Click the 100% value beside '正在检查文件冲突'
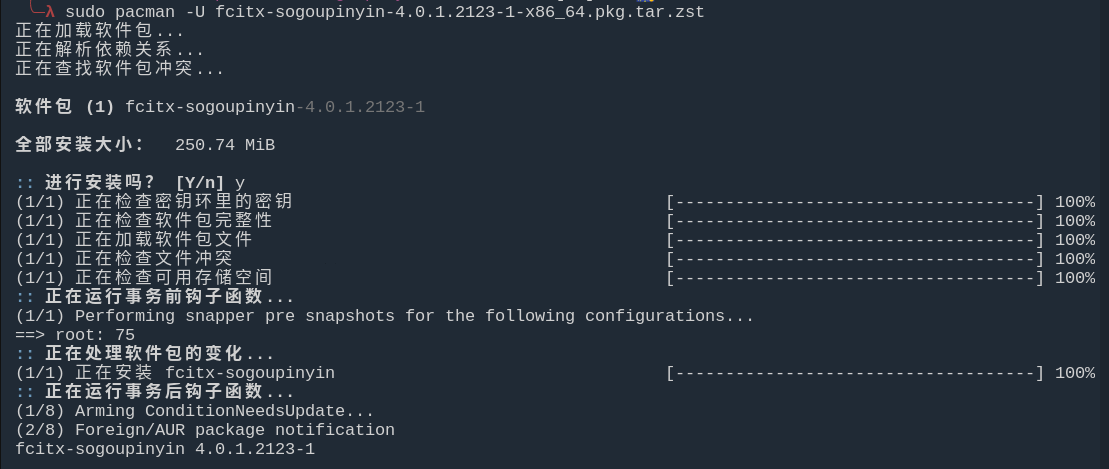The image size is (1109, 469). 1075,259
